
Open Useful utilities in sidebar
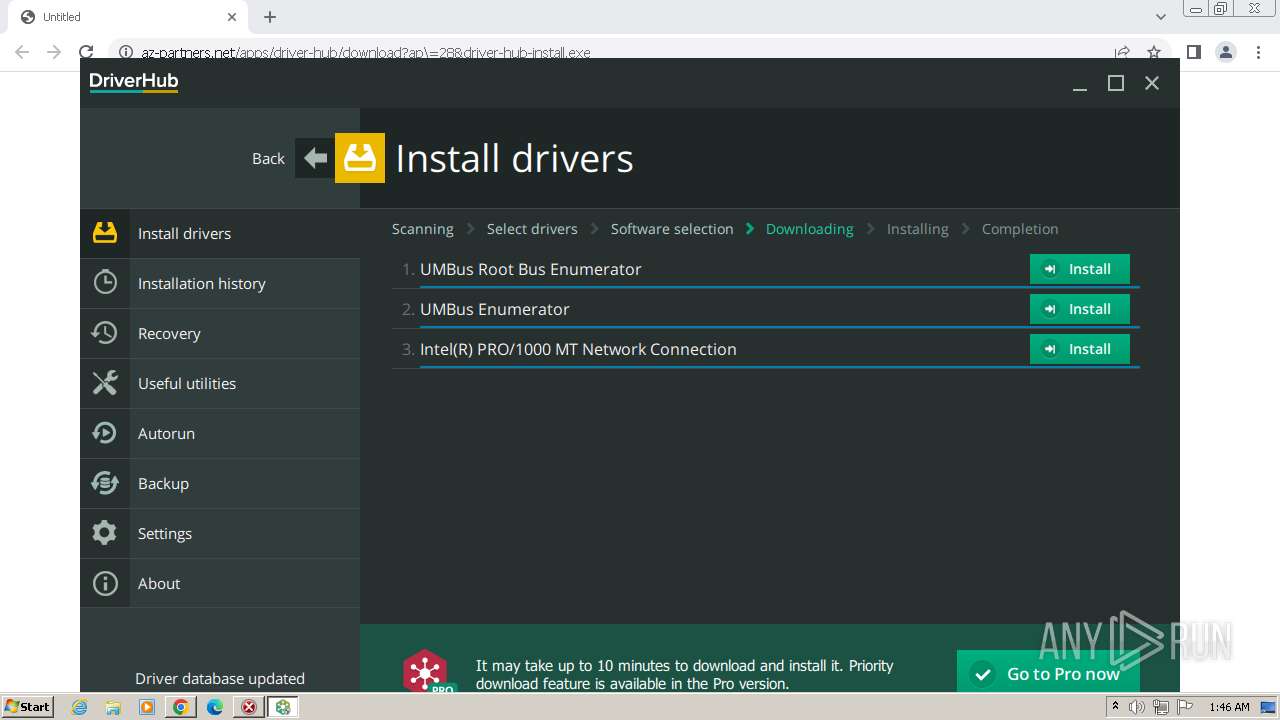[x=220, y=383]
